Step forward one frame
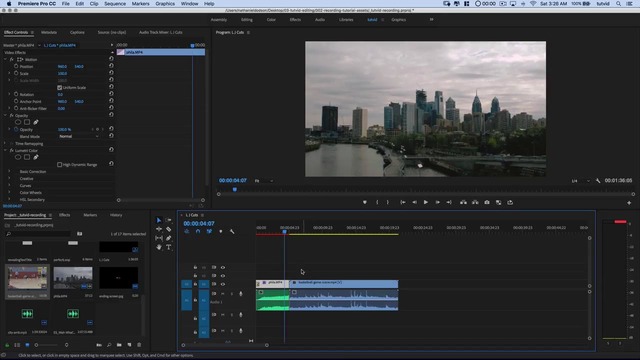 tap(437, 202)
